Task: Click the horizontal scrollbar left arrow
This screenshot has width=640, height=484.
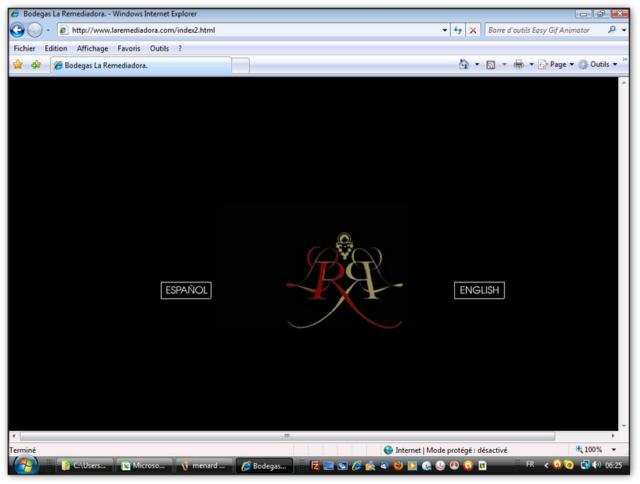Action: [14, 436]
